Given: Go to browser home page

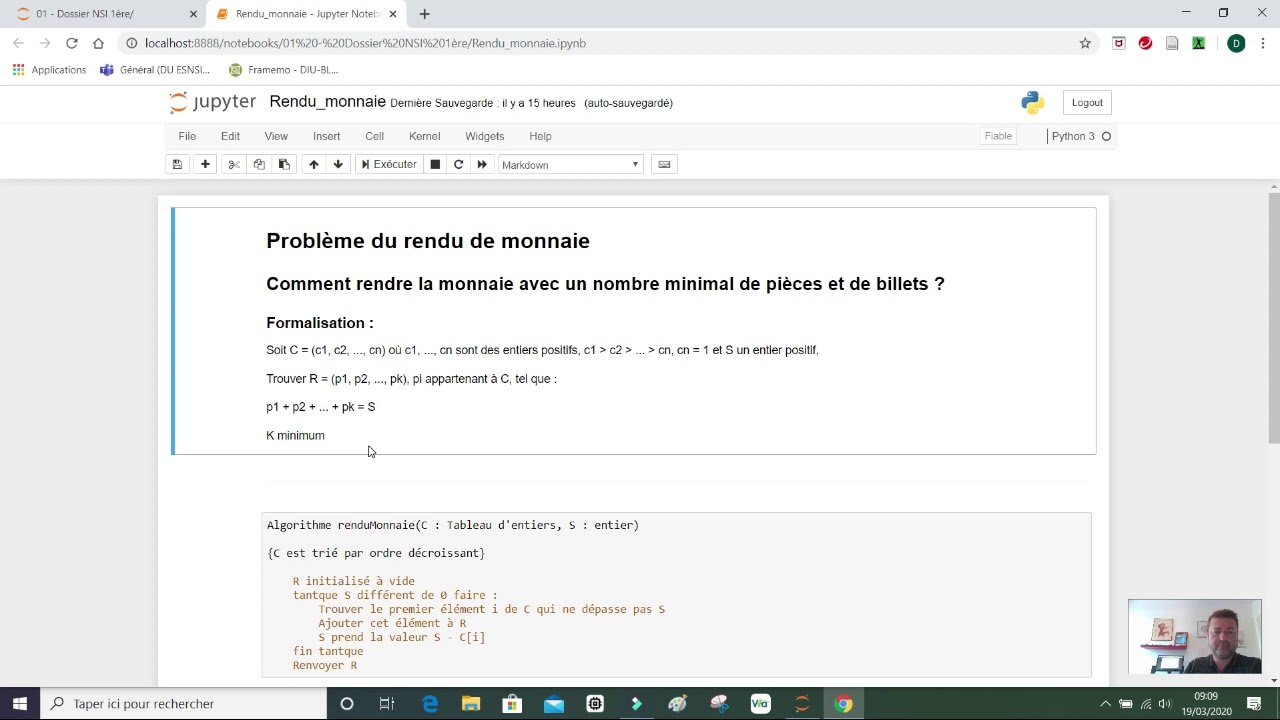Looking at the screenshot, I should 98,43.
